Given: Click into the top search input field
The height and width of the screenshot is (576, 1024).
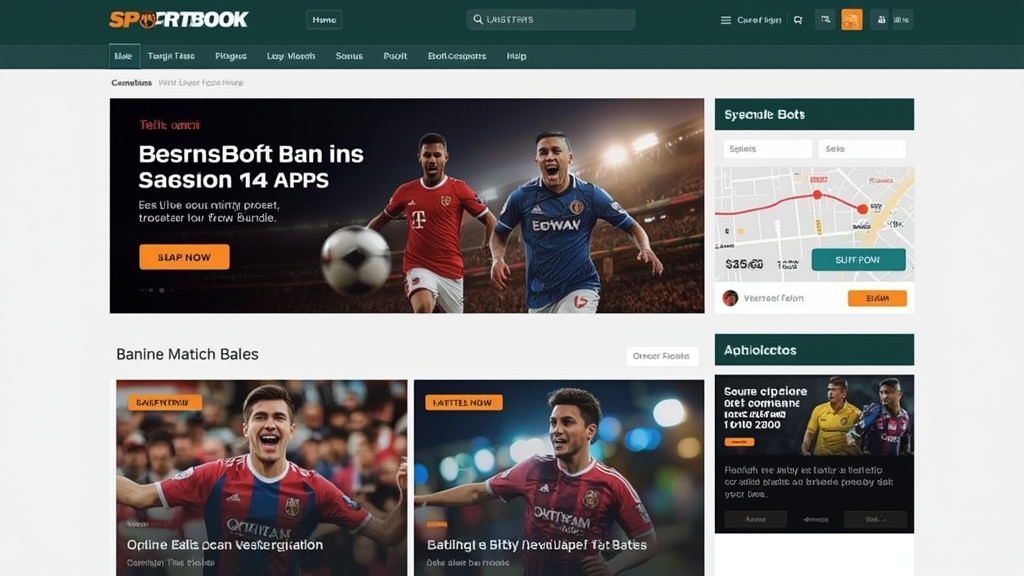Looking at the screenshot, I should [560, 20].
